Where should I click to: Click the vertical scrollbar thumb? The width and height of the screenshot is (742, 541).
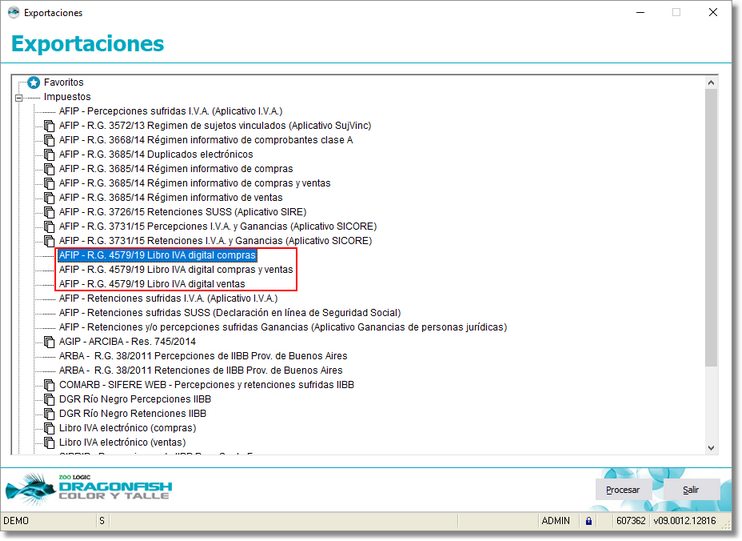click(711, 227)
